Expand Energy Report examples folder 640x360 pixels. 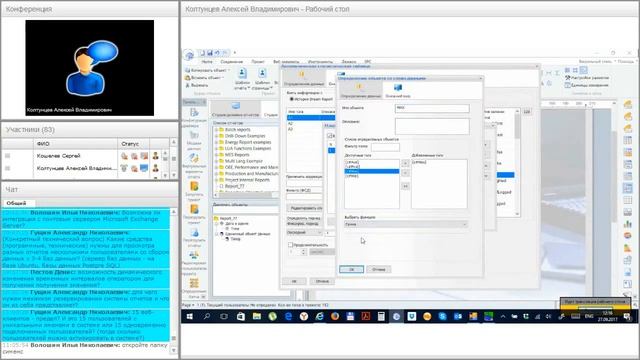tap(217, 142)
